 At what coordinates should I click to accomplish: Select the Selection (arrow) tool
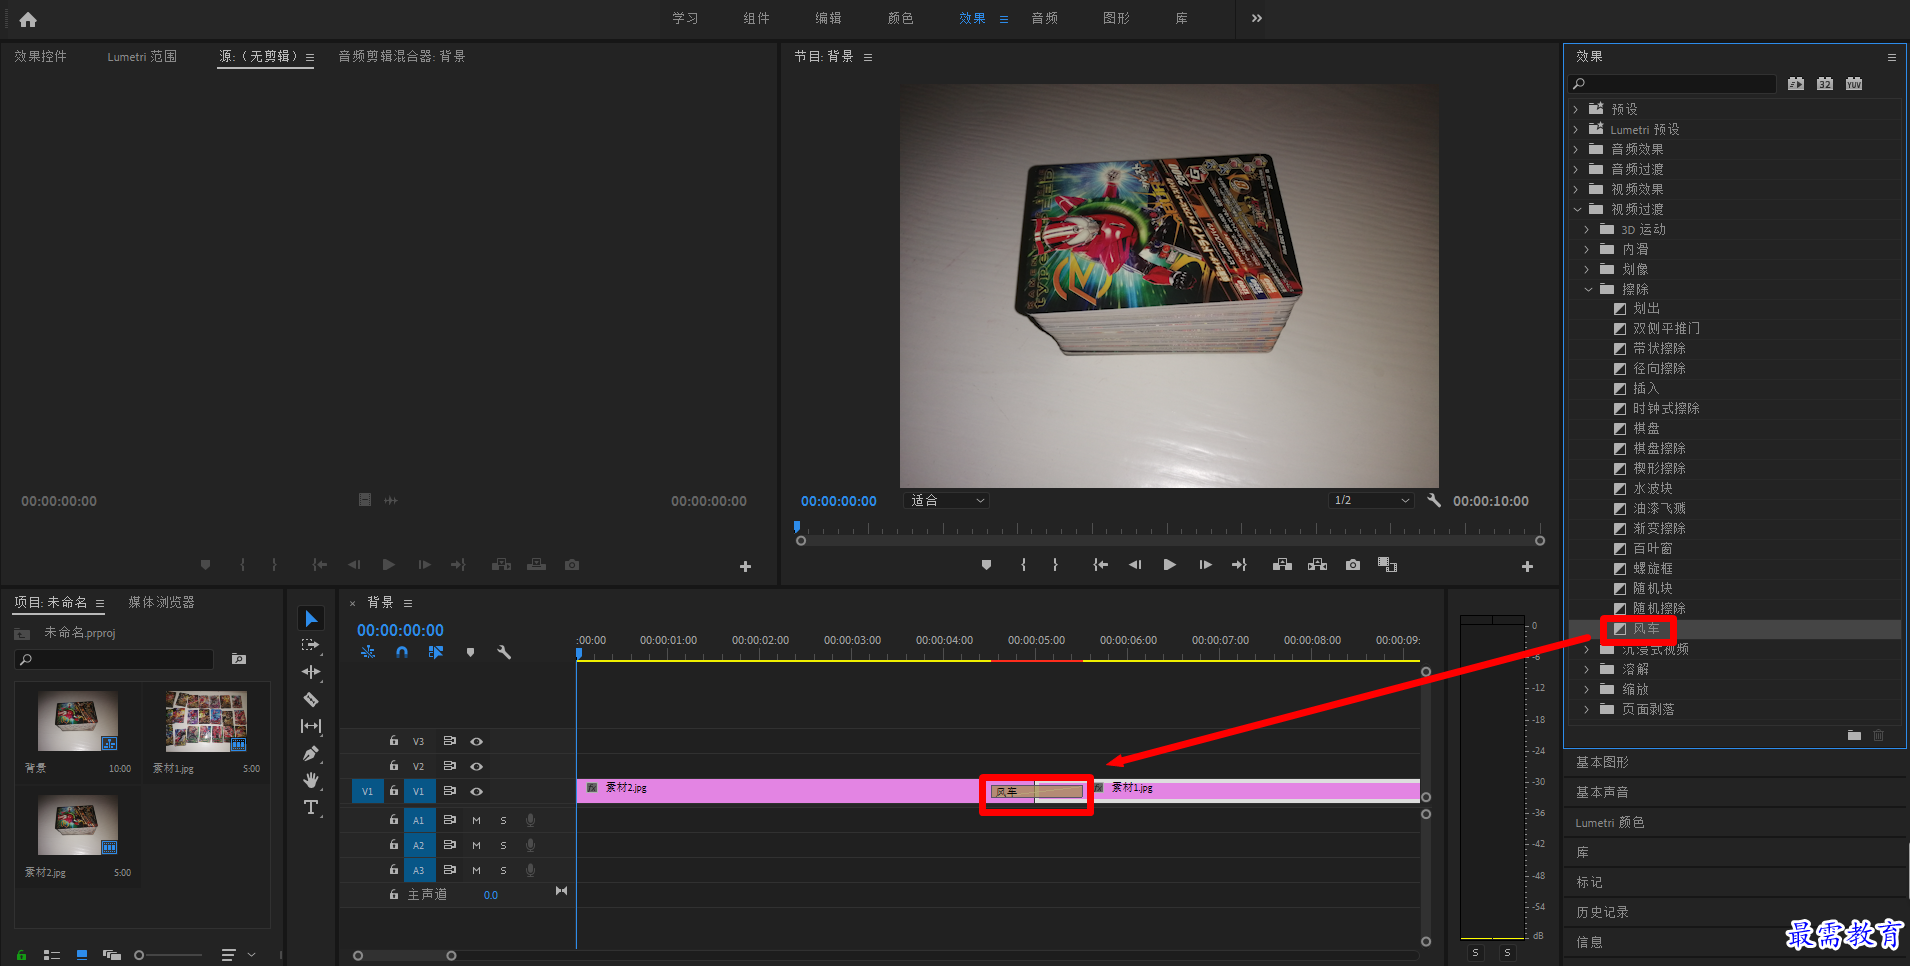tap(311, 619)
